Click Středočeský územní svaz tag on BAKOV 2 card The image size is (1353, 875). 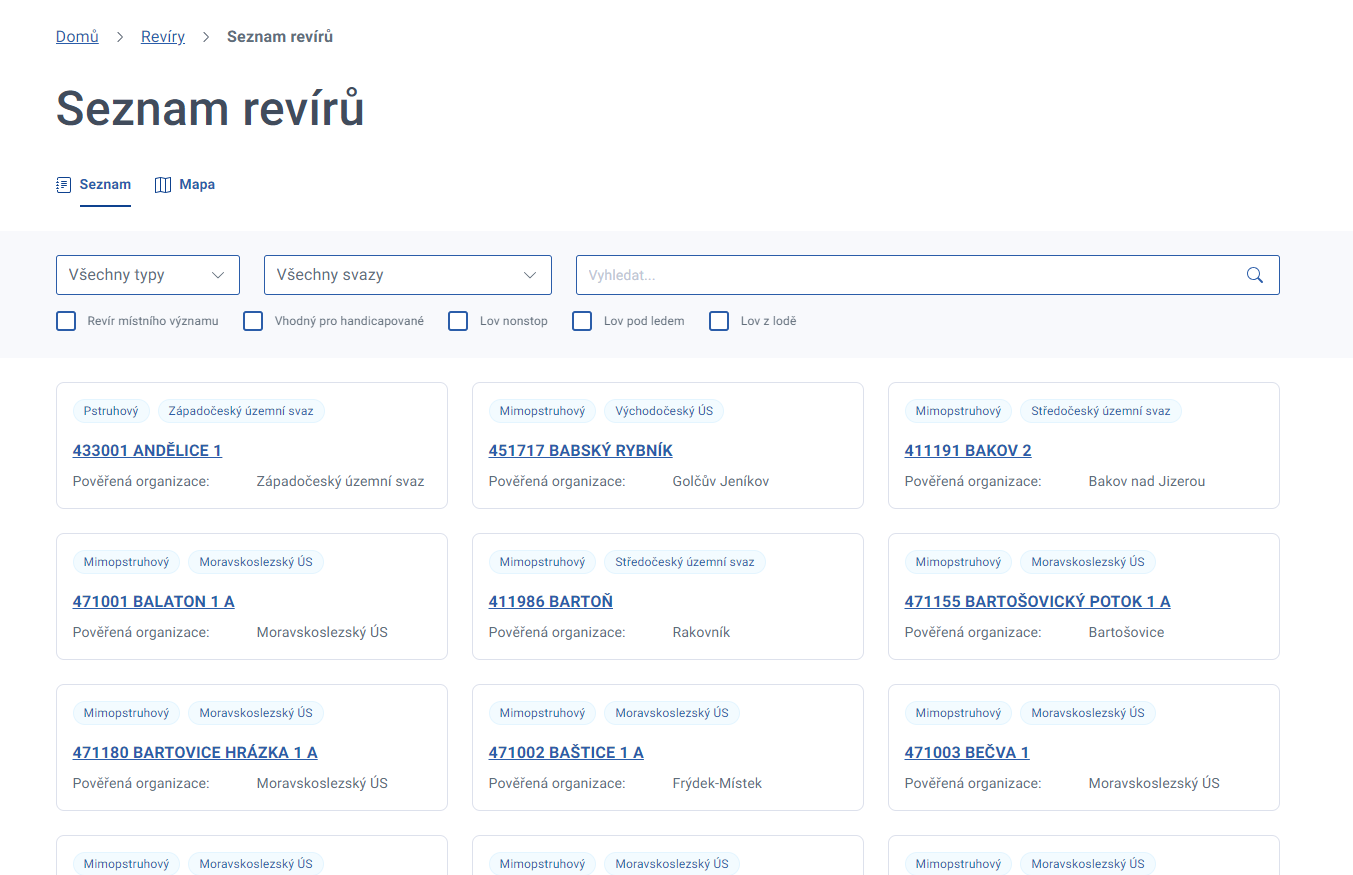click(x=1101, y=411)
